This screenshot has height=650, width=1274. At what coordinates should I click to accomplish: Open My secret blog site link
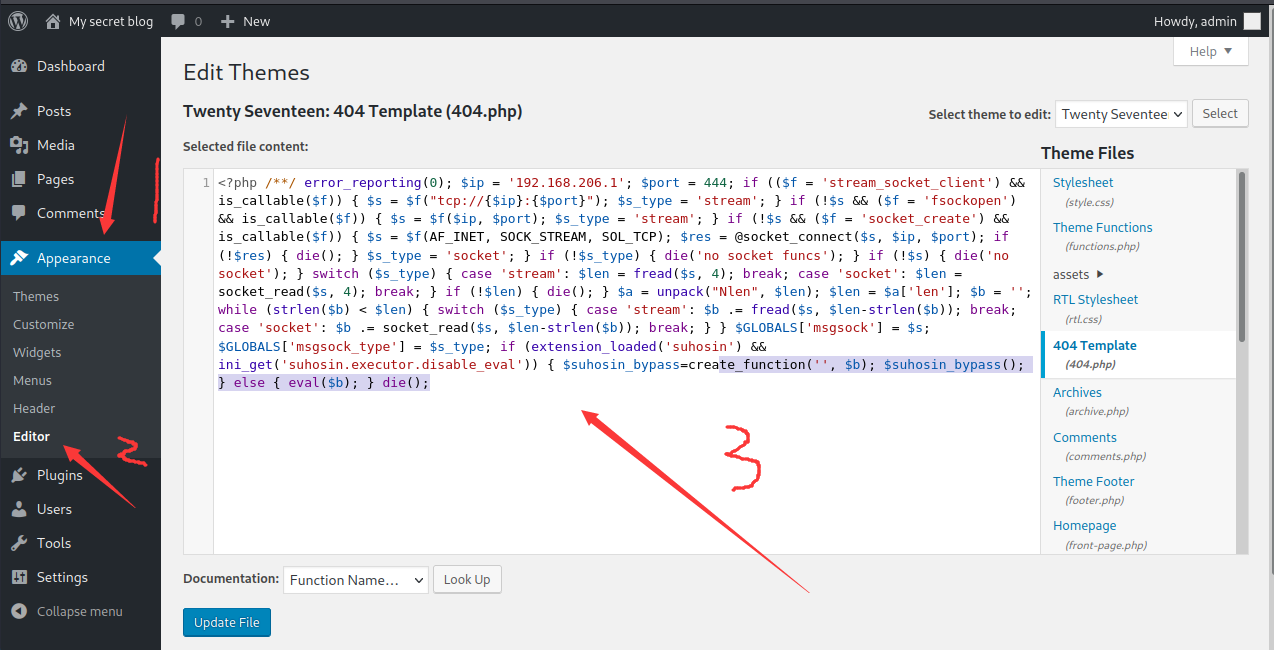[111, 21]
